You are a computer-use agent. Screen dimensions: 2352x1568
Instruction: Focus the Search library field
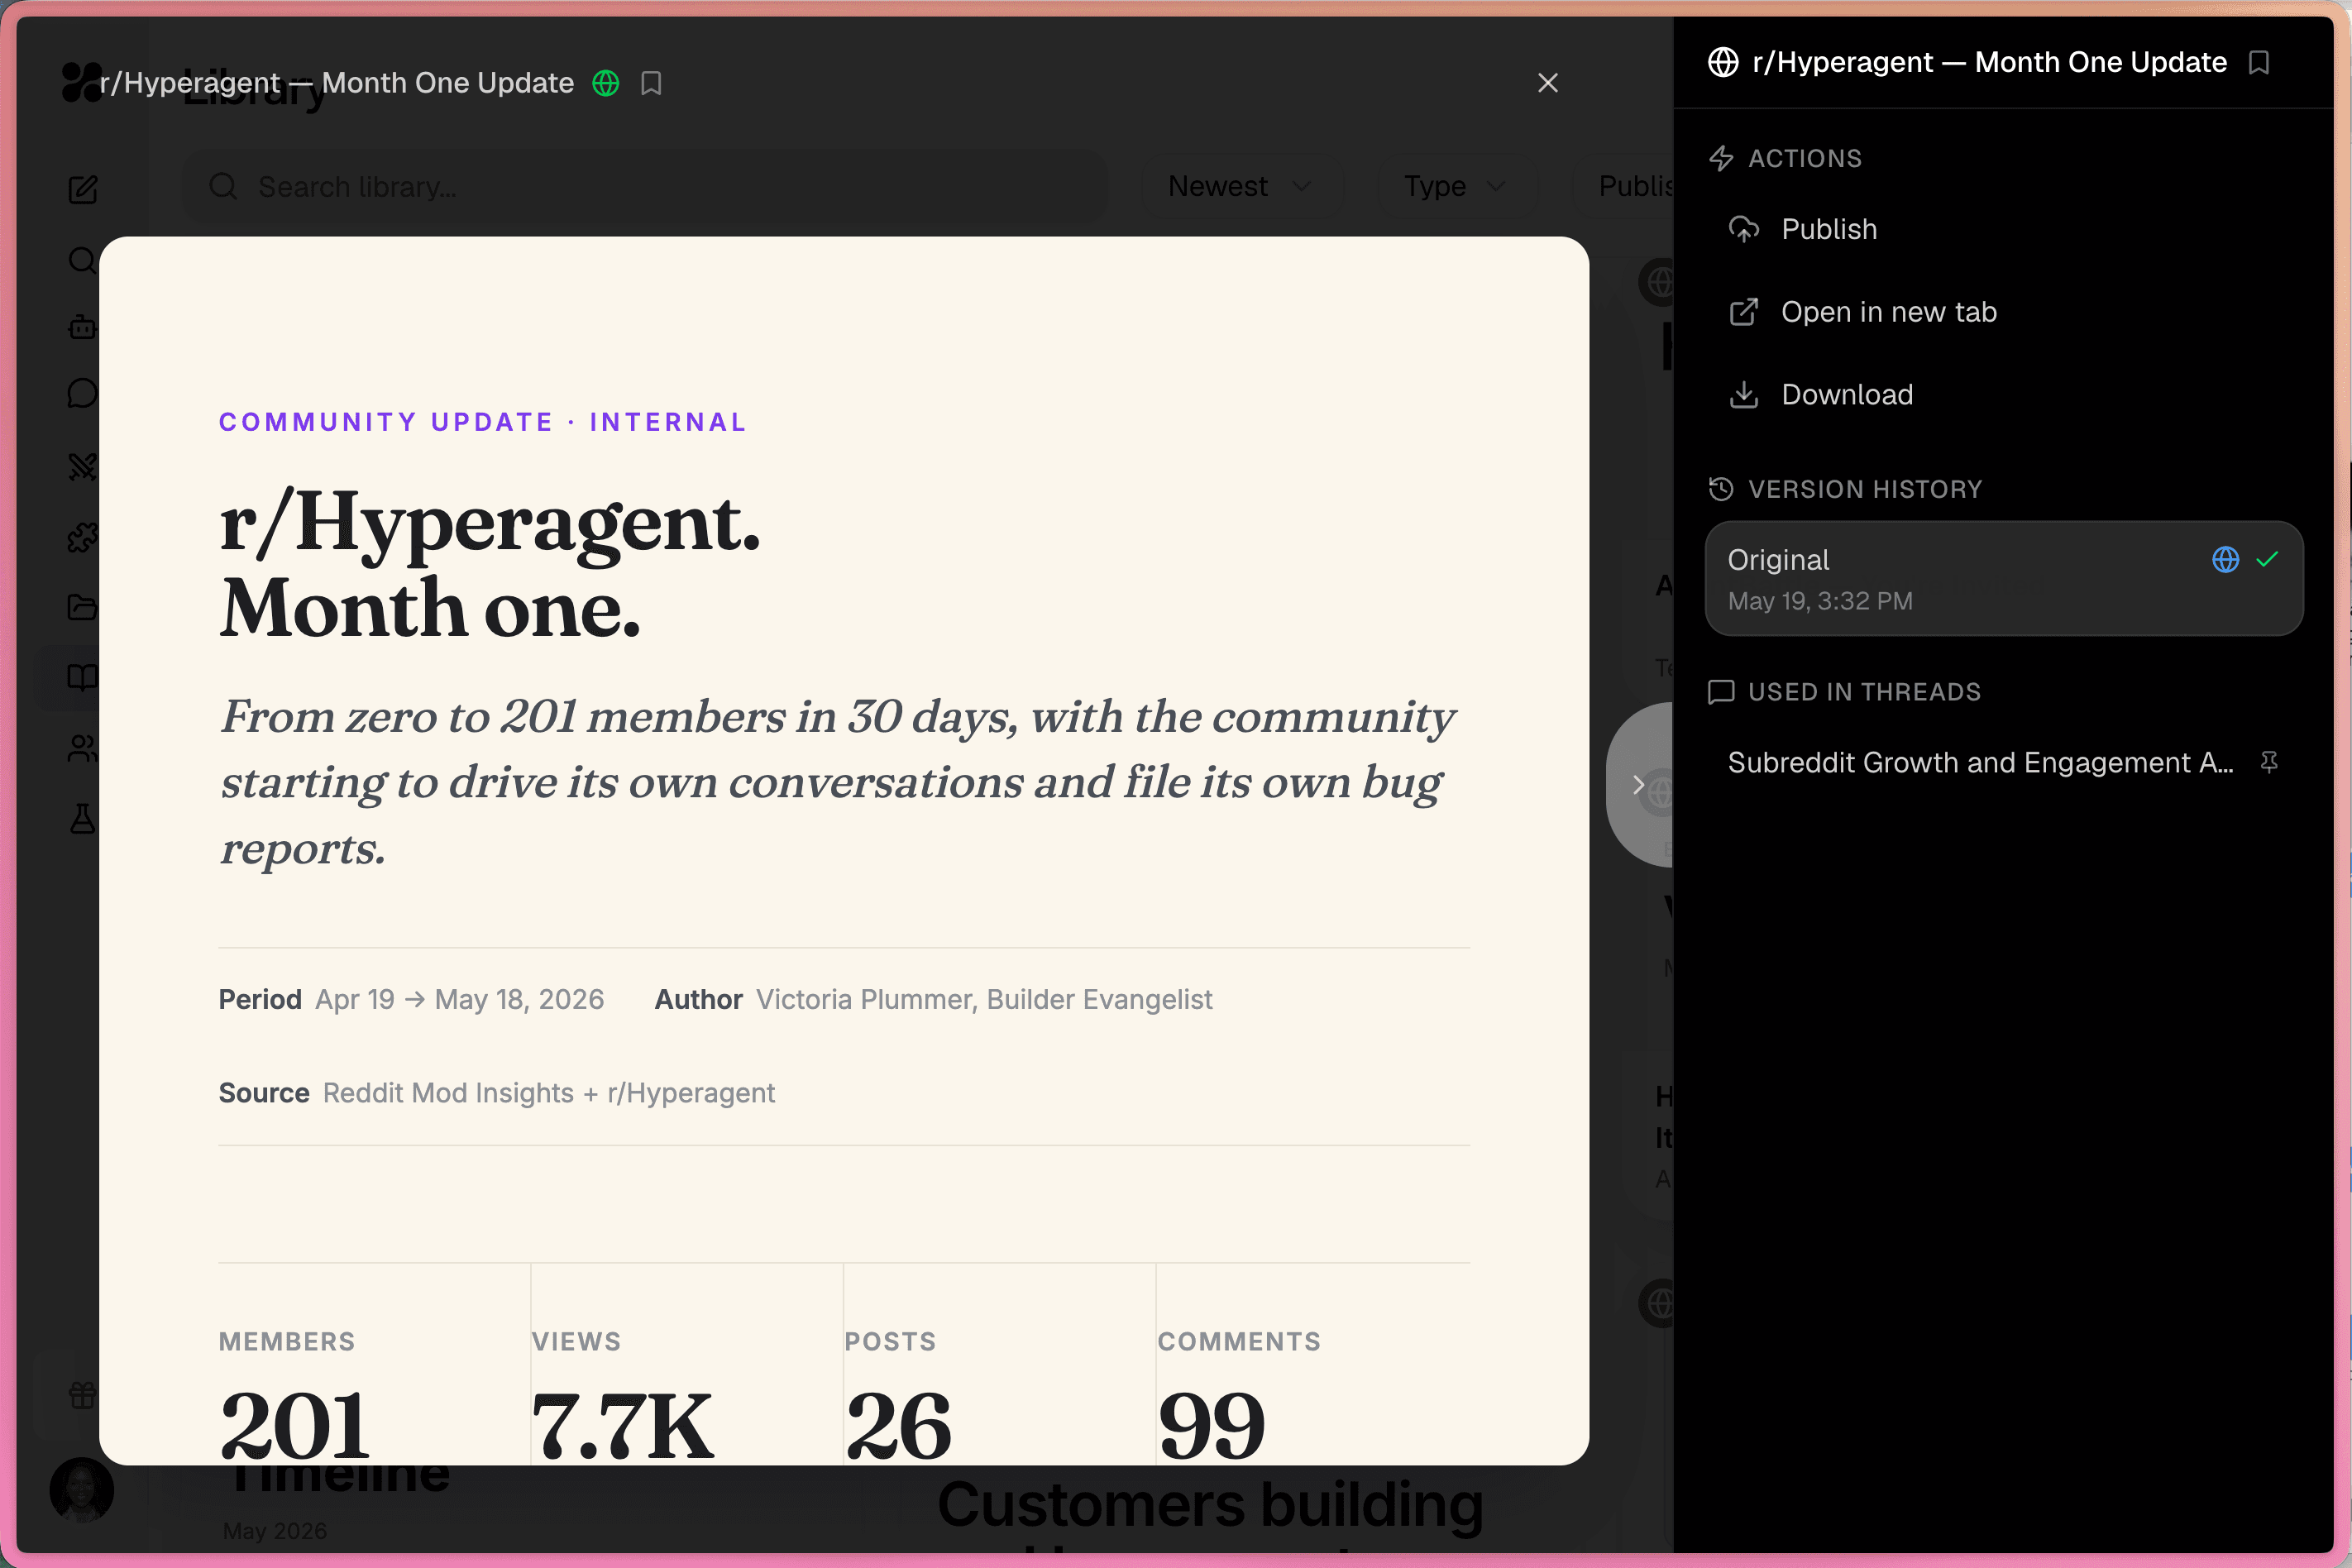point(645,187)
